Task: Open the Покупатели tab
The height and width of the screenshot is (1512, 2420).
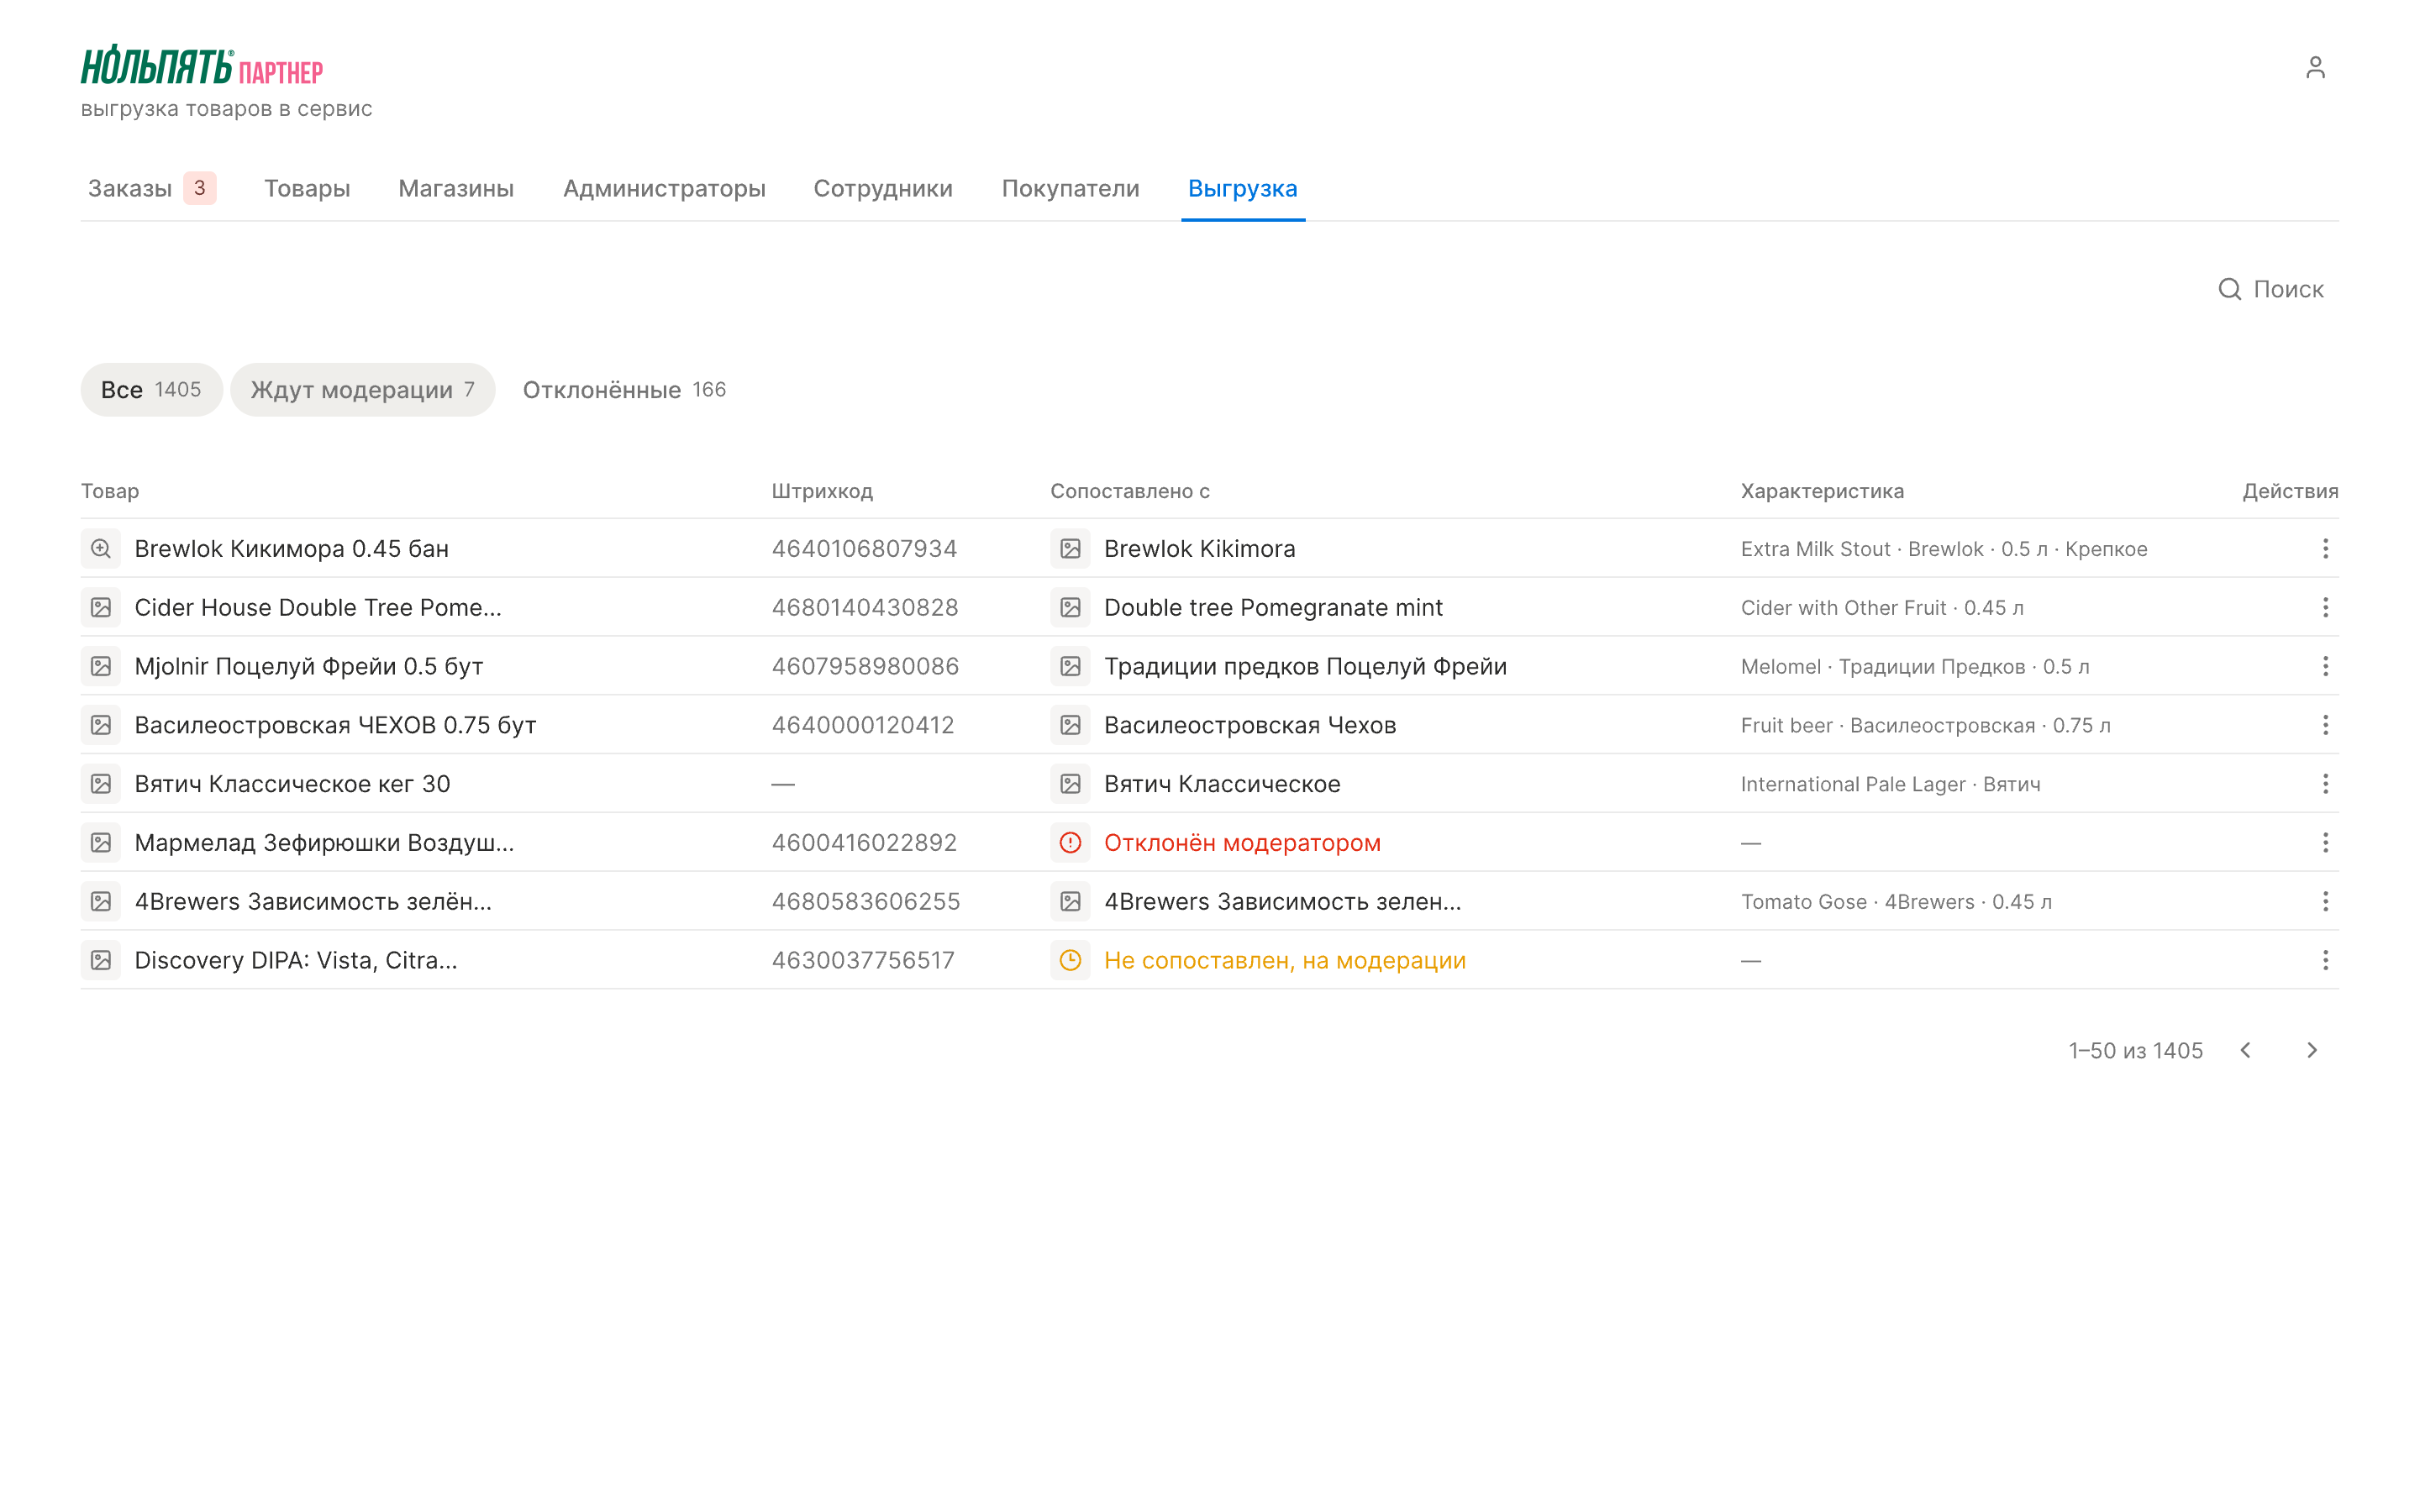Action: 1070,188
